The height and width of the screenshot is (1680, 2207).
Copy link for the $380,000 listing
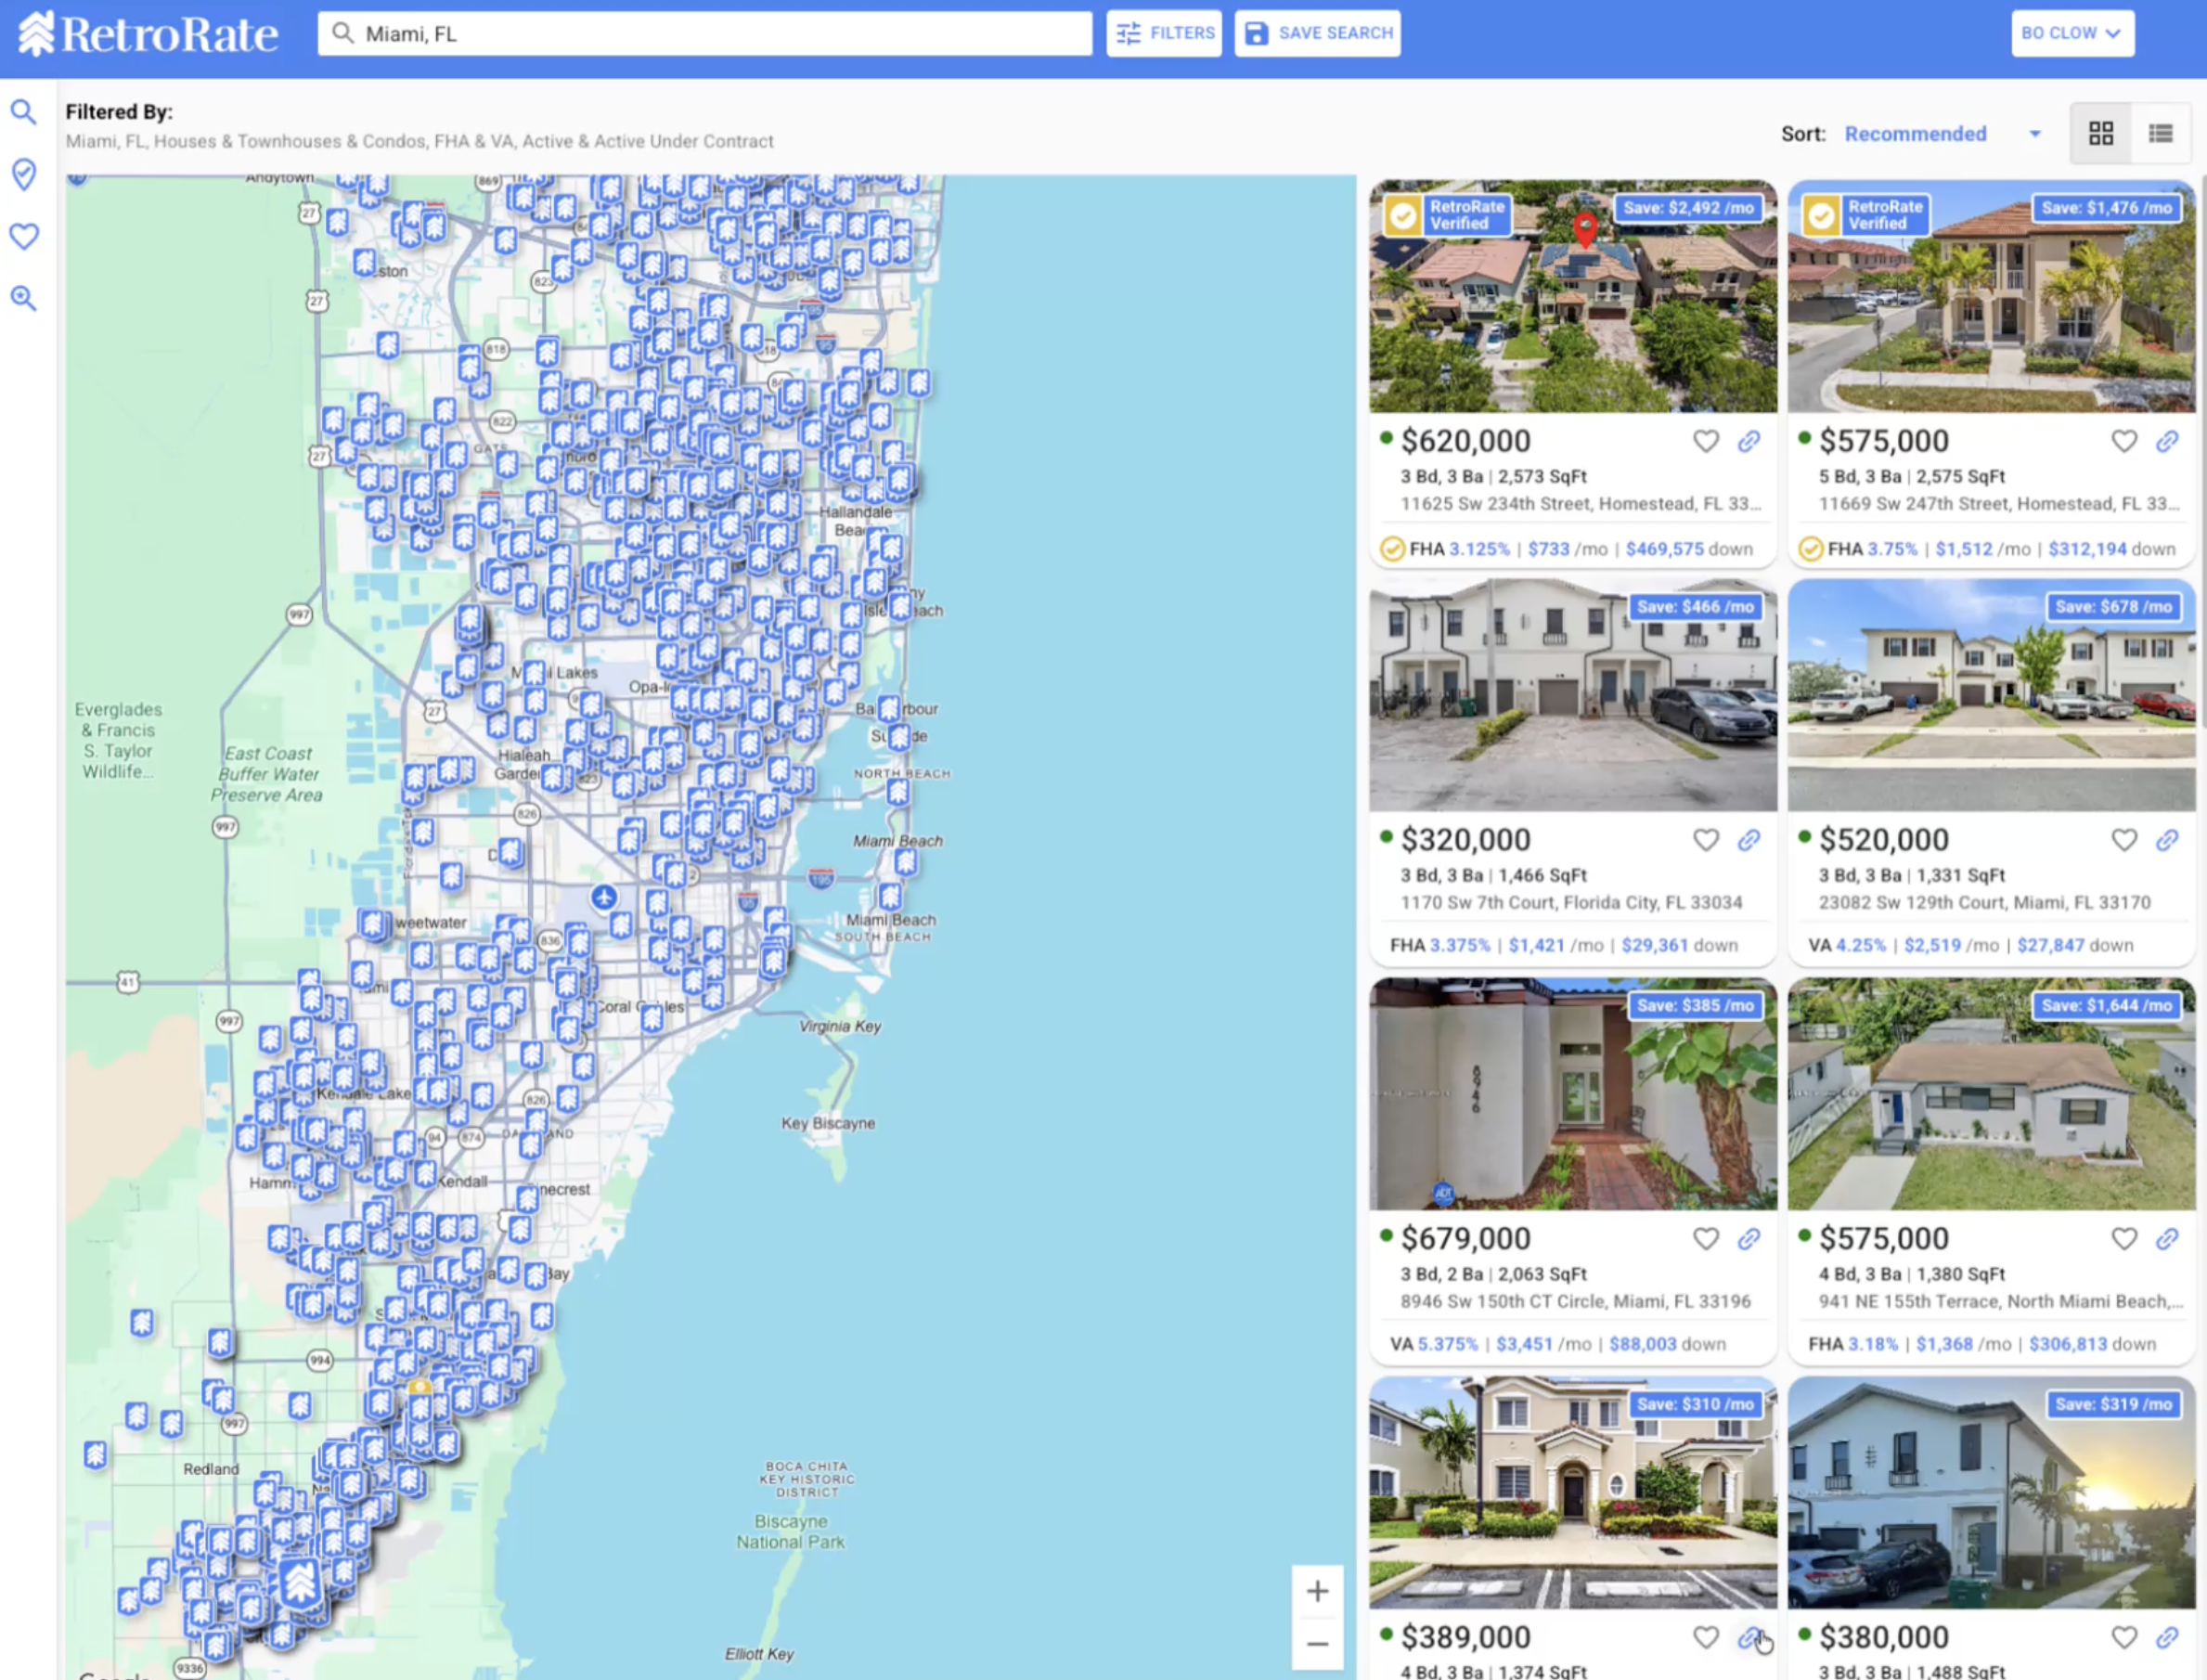click(2167, 1637)
